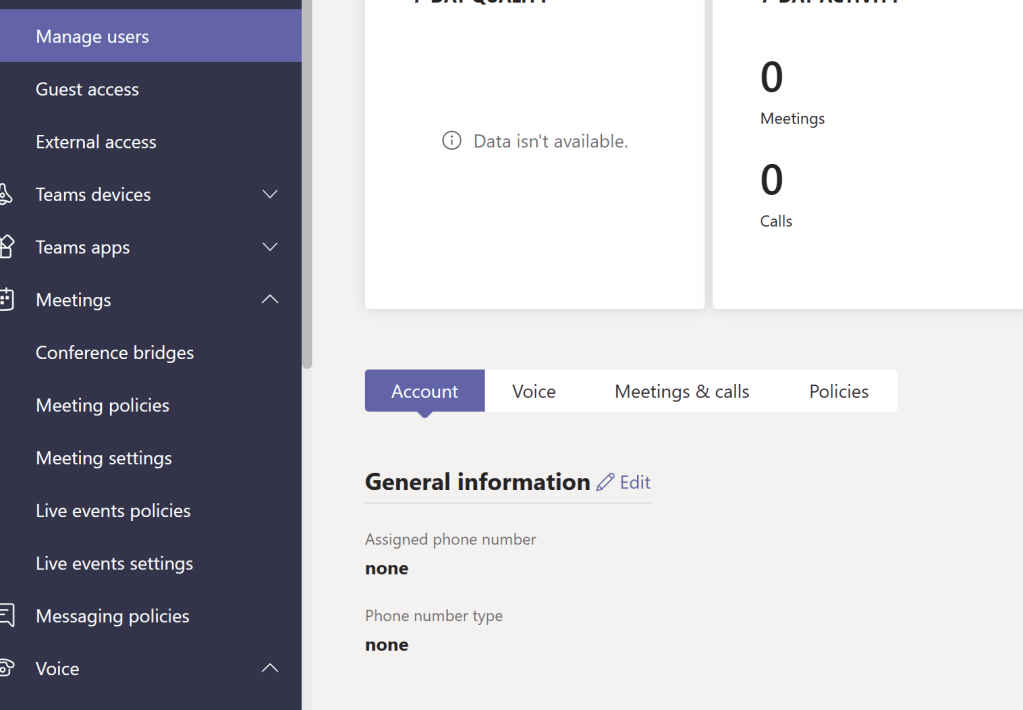This screenshot has width=1023, height=710.
Task: Select the Policies tab
Action: click(x=838, y=391)
